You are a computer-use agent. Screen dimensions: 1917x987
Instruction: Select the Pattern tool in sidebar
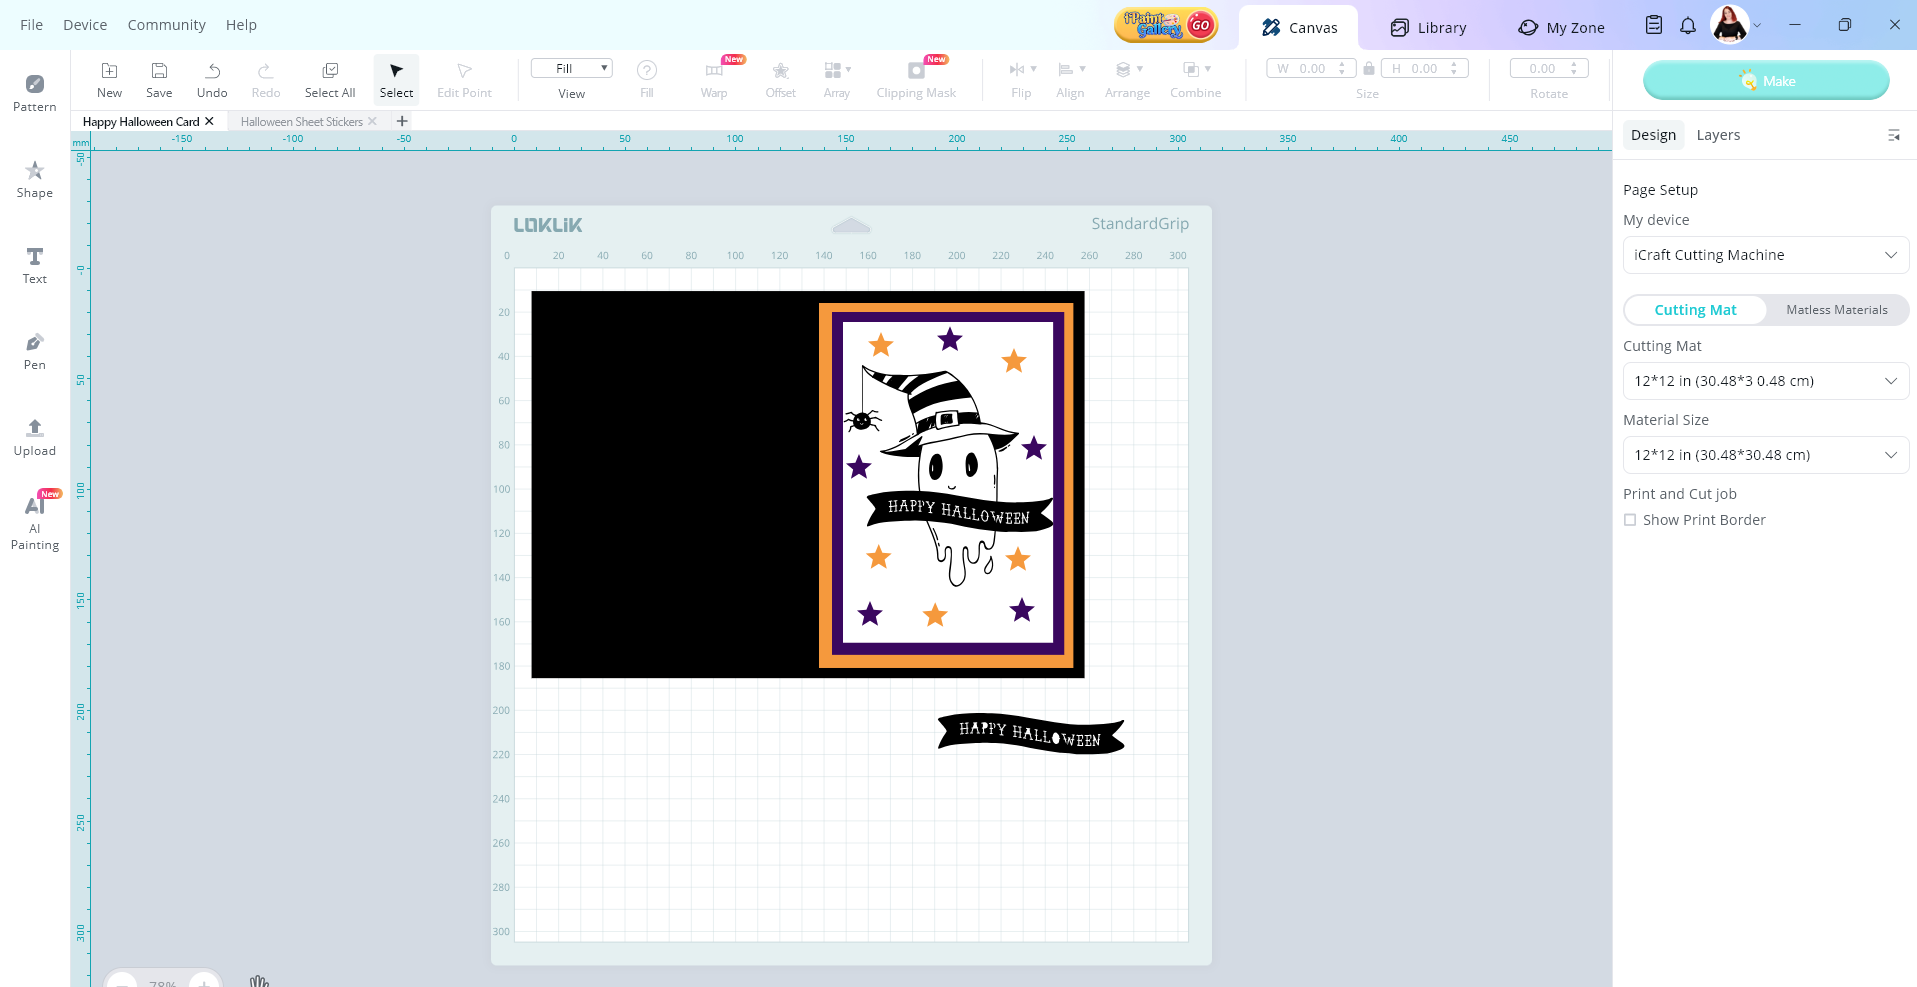pos(34,92)
